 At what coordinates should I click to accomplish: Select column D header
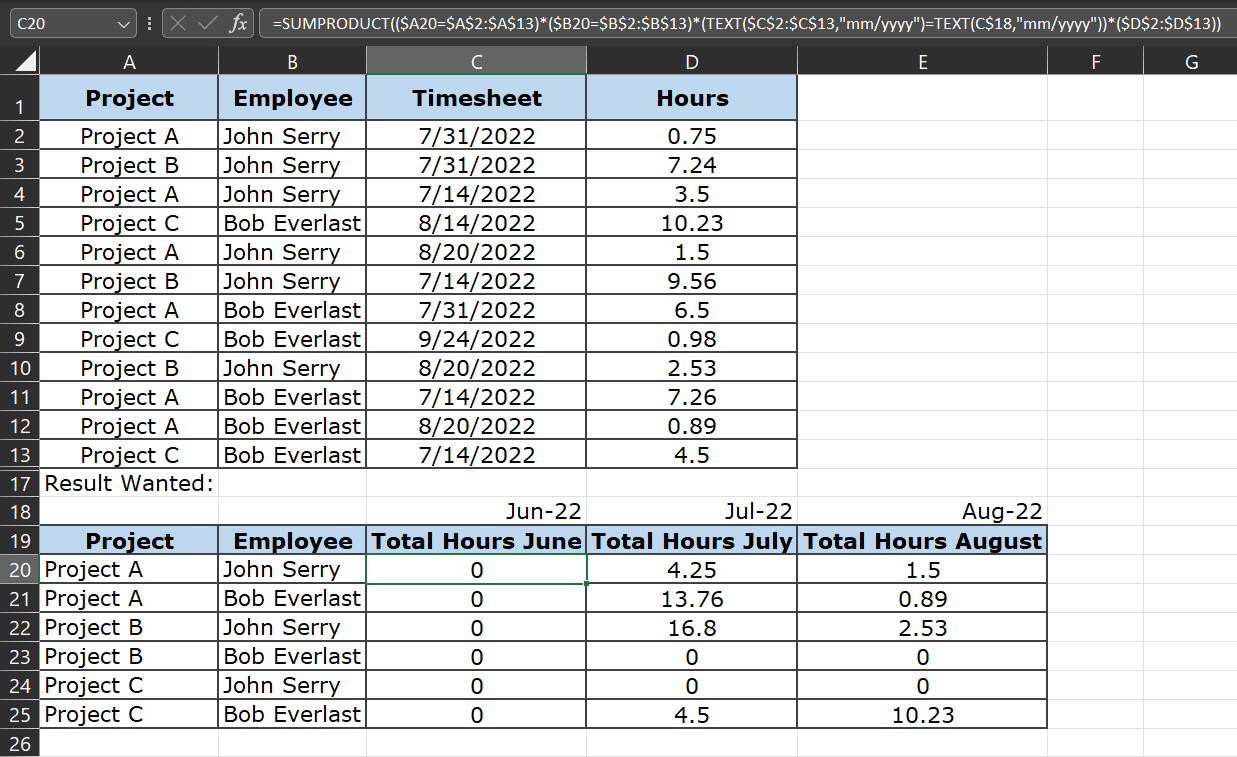click(x=692, y=62)
